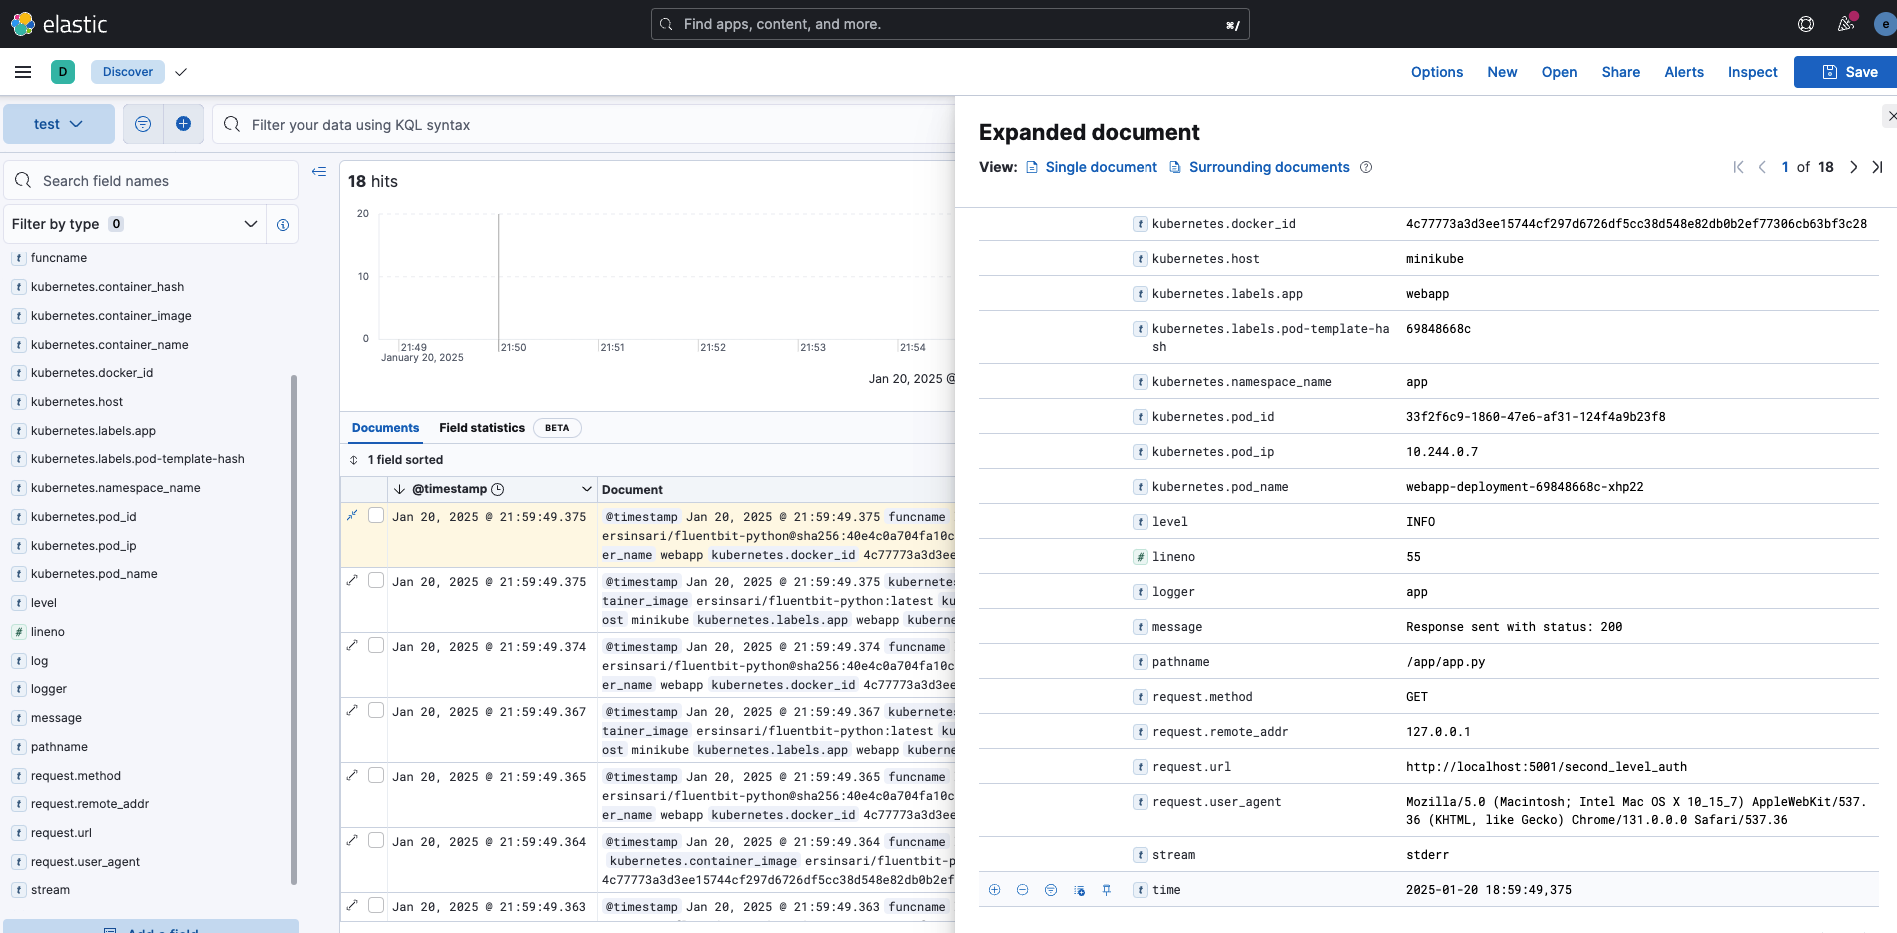
Task: Open the help menu icon
Action: click(x=1806, y=24)
